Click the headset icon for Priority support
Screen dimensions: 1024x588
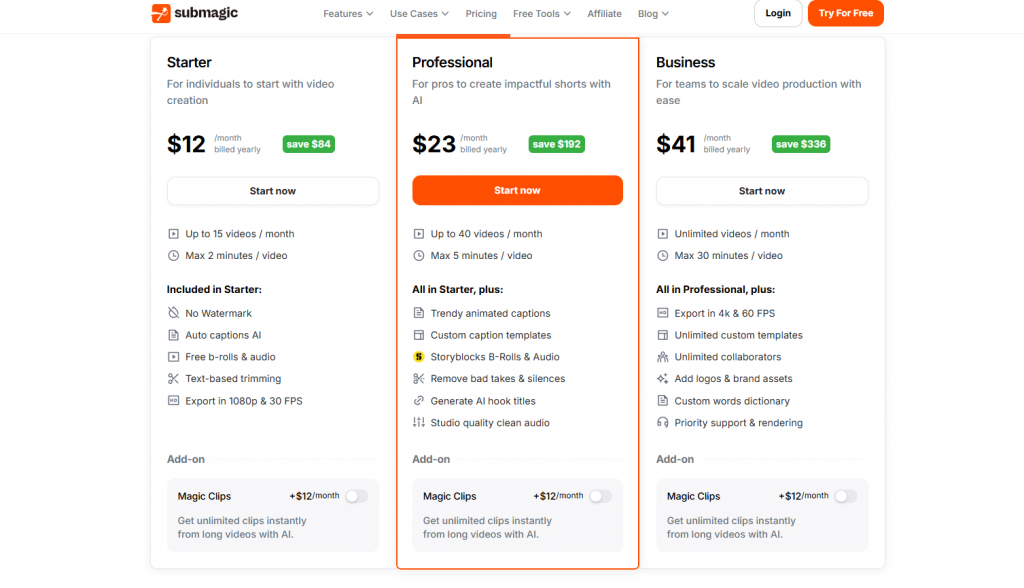coord(662,423)
